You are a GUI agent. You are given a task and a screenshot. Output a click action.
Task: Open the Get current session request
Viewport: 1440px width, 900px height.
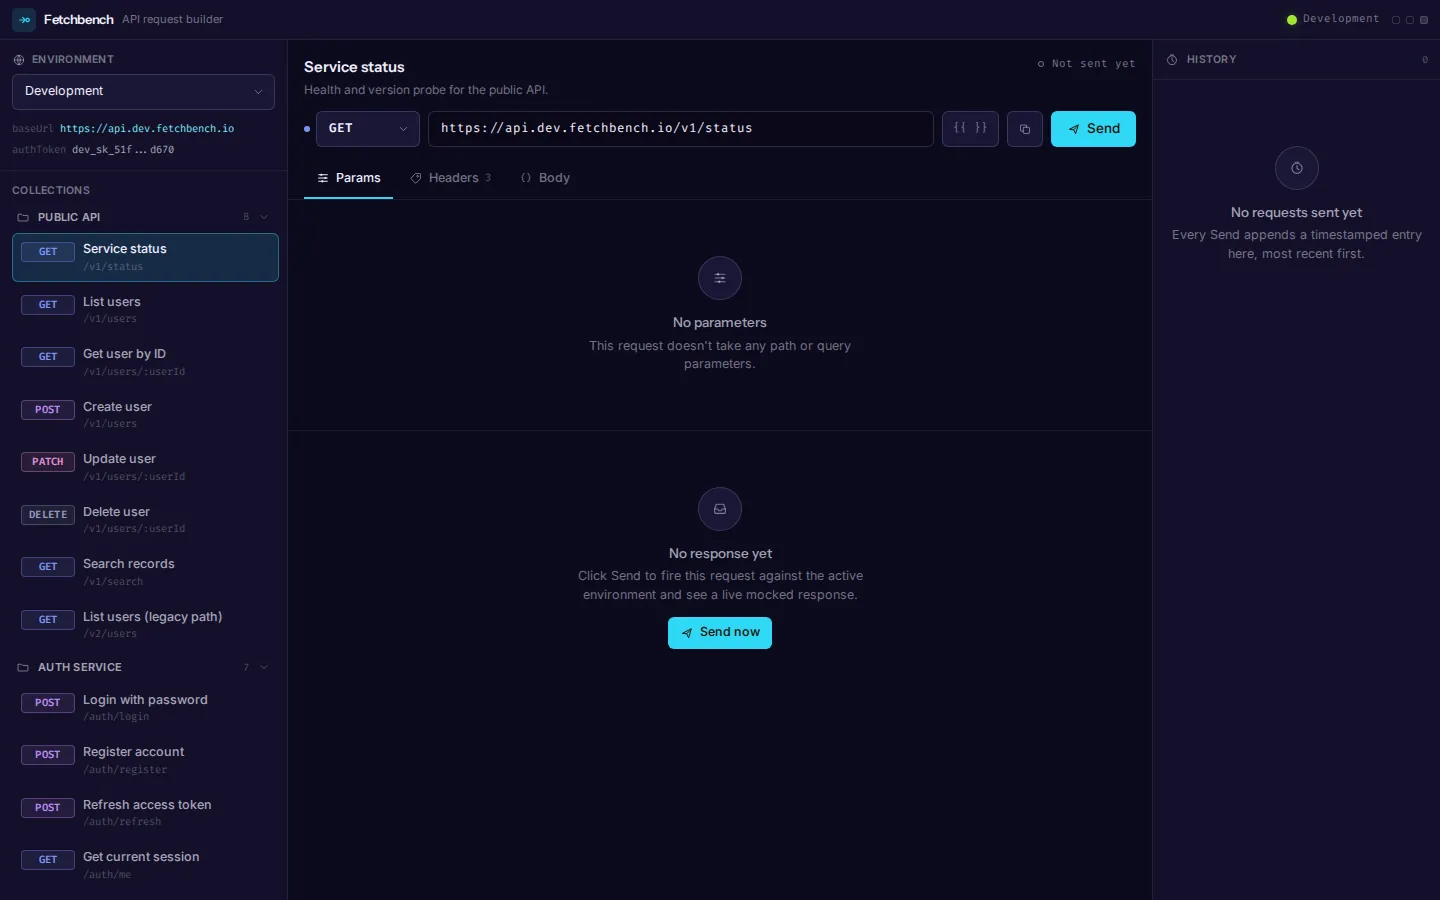click(x=145, y=865)
